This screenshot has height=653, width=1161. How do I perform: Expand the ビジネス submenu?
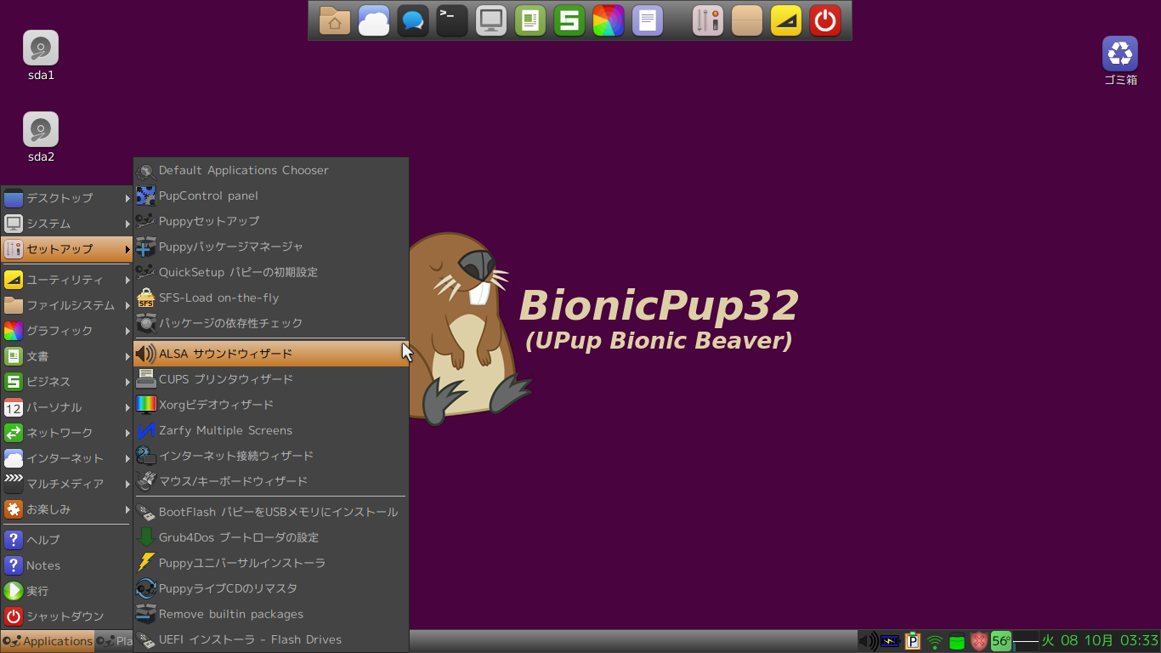pyautogui.click(x=67, y=382)
